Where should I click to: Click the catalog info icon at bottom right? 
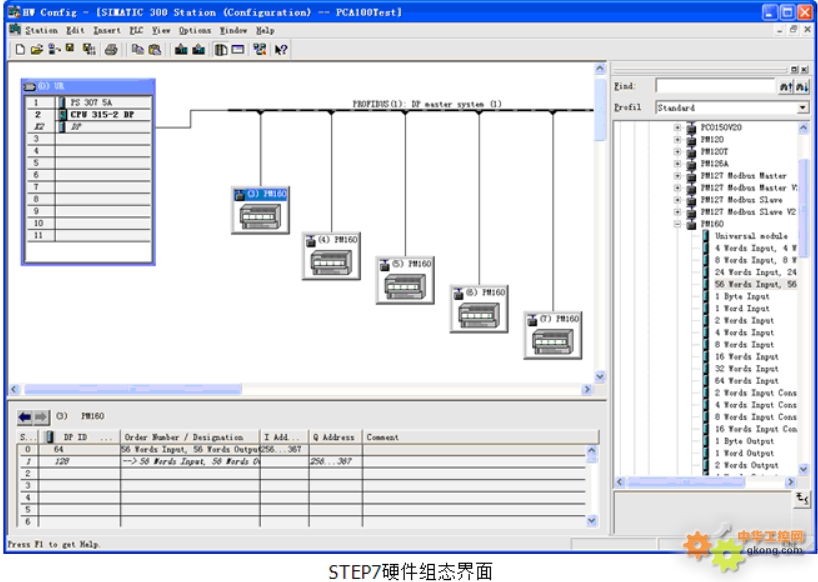[802, 499]
